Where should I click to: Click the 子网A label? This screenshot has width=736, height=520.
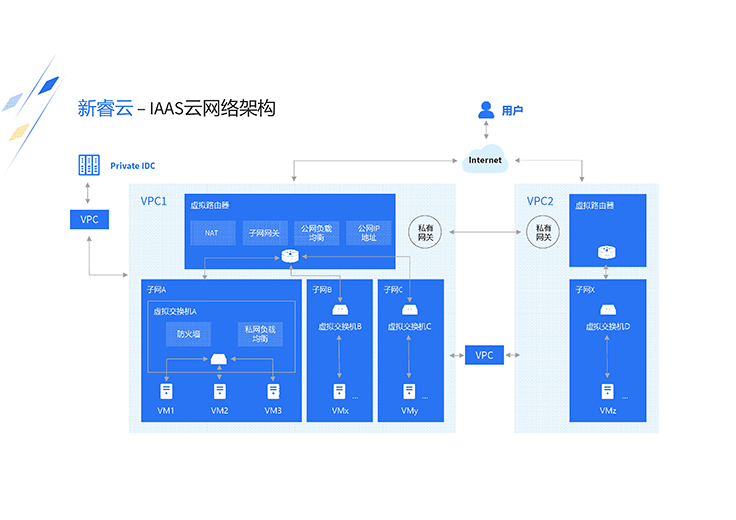point(156,290)
